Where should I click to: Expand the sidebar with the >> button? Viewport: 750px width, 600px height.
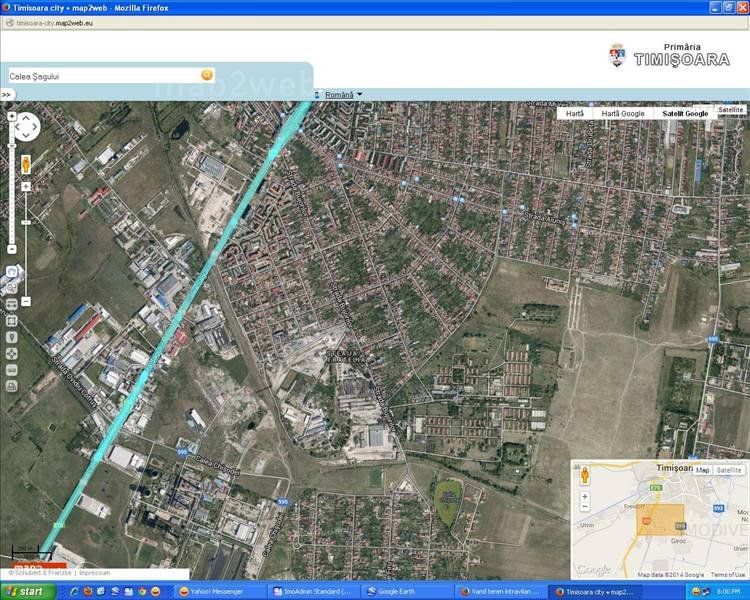pyautogui.click(x=7, y=95)
